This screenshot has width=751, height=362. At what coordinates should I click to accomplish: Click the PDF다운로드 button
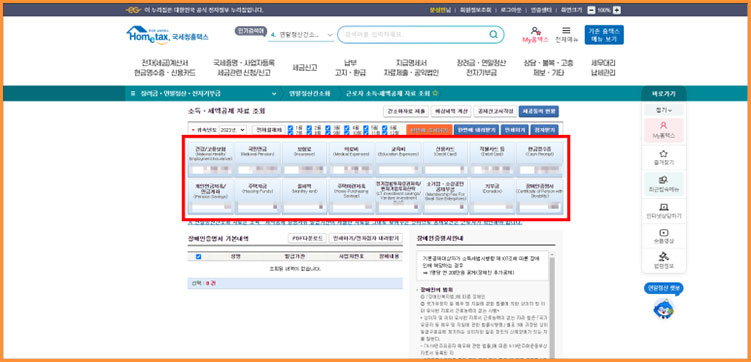tap(307, 238)
